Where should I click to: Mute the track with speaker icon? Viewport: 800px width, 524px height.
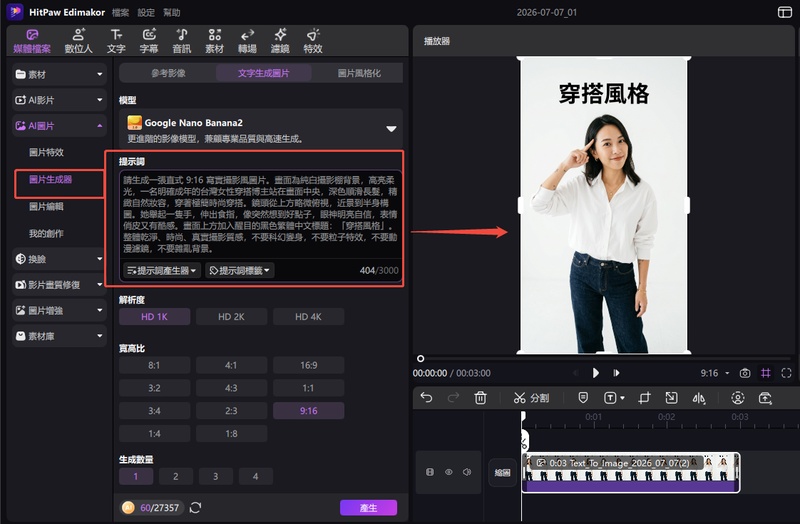tap(467, 472)
